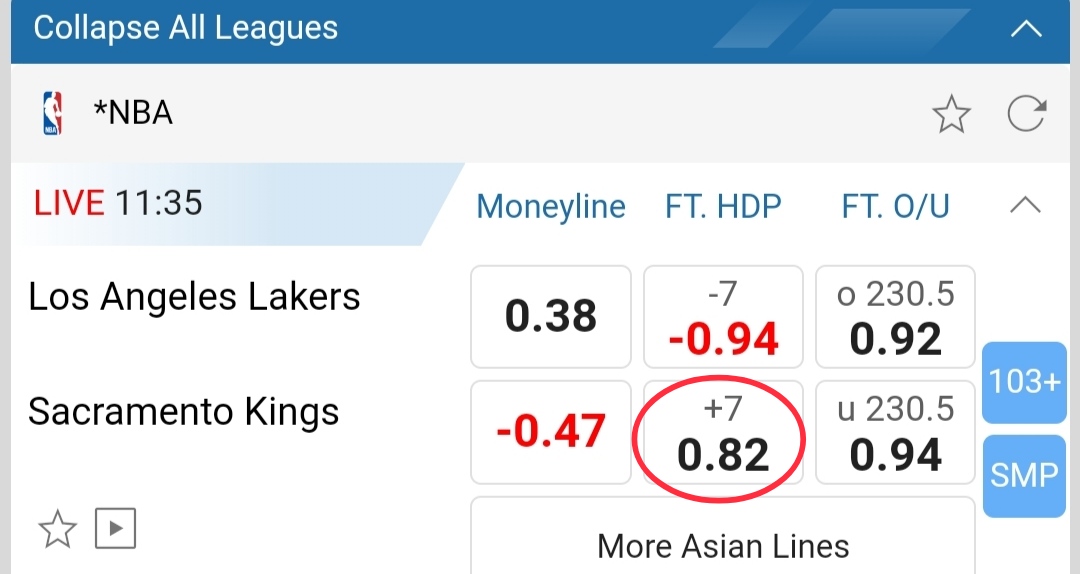Collapse all leagues using top chevron
The image size is (1080, 574).
tap(1026, 28)
